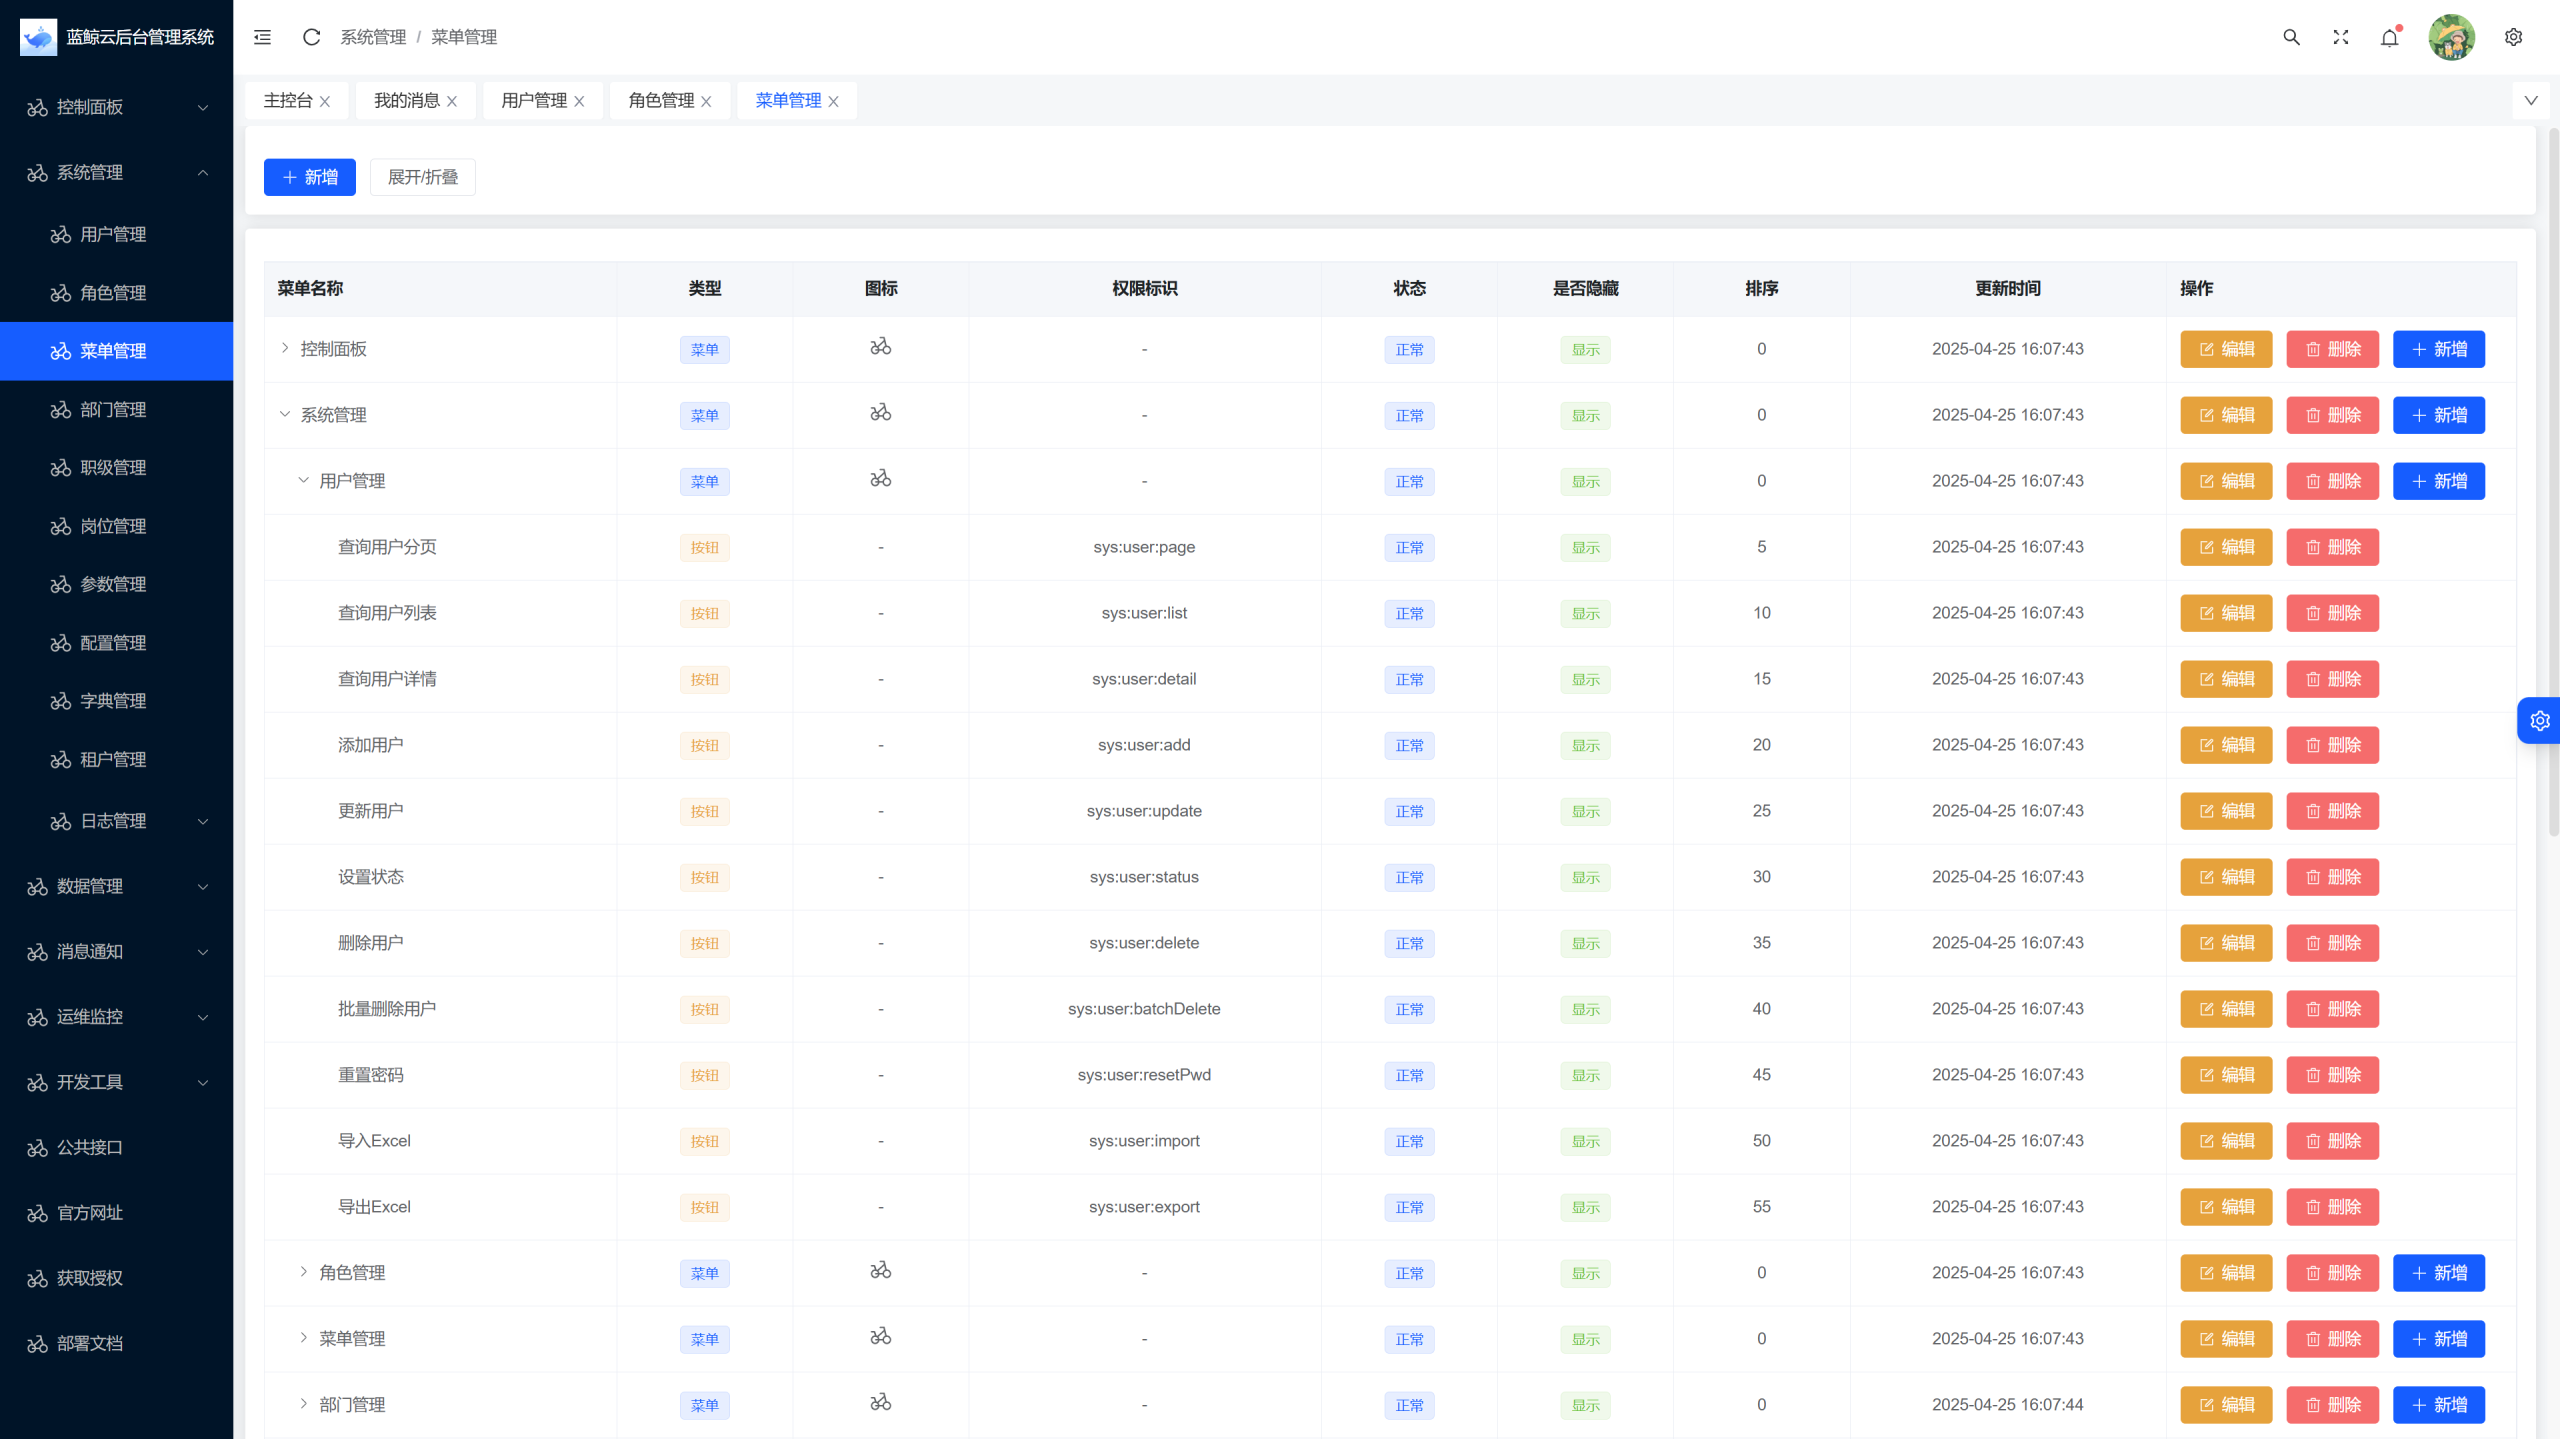Viewport: 2560px width, 1439px height.
Task: Click the refresh page icon
Action: click(311, 37)
